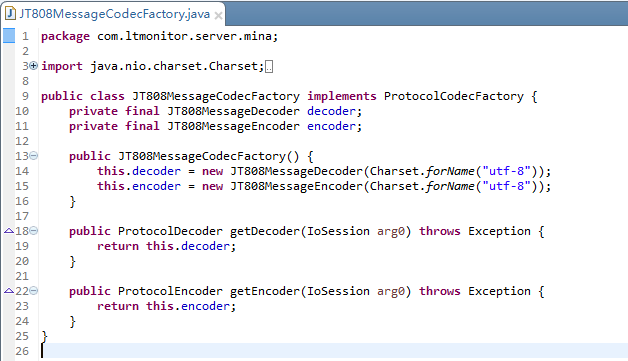The width and height of the screenshot is (628, 361).
Task: Click the override marker on line 22
Action: [9, 291]
